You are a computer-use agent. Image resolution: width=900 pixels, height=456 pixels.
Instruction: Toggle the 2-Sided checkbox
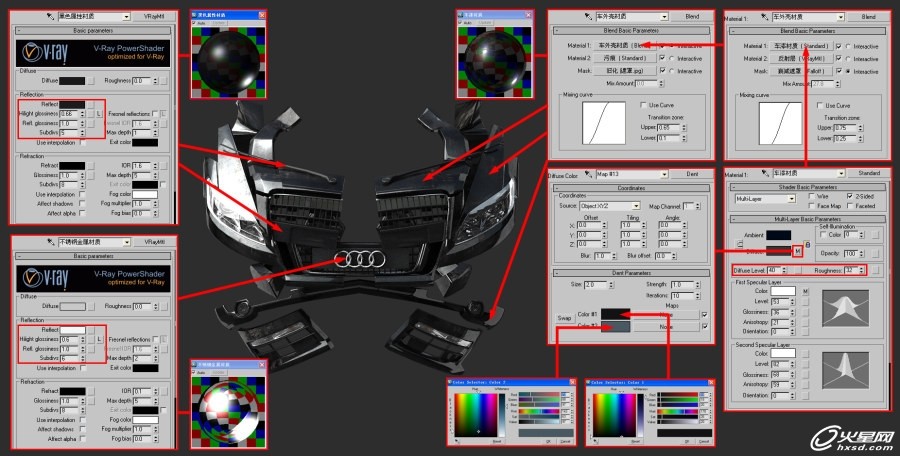pyautogui.click(x=851, y=196)
